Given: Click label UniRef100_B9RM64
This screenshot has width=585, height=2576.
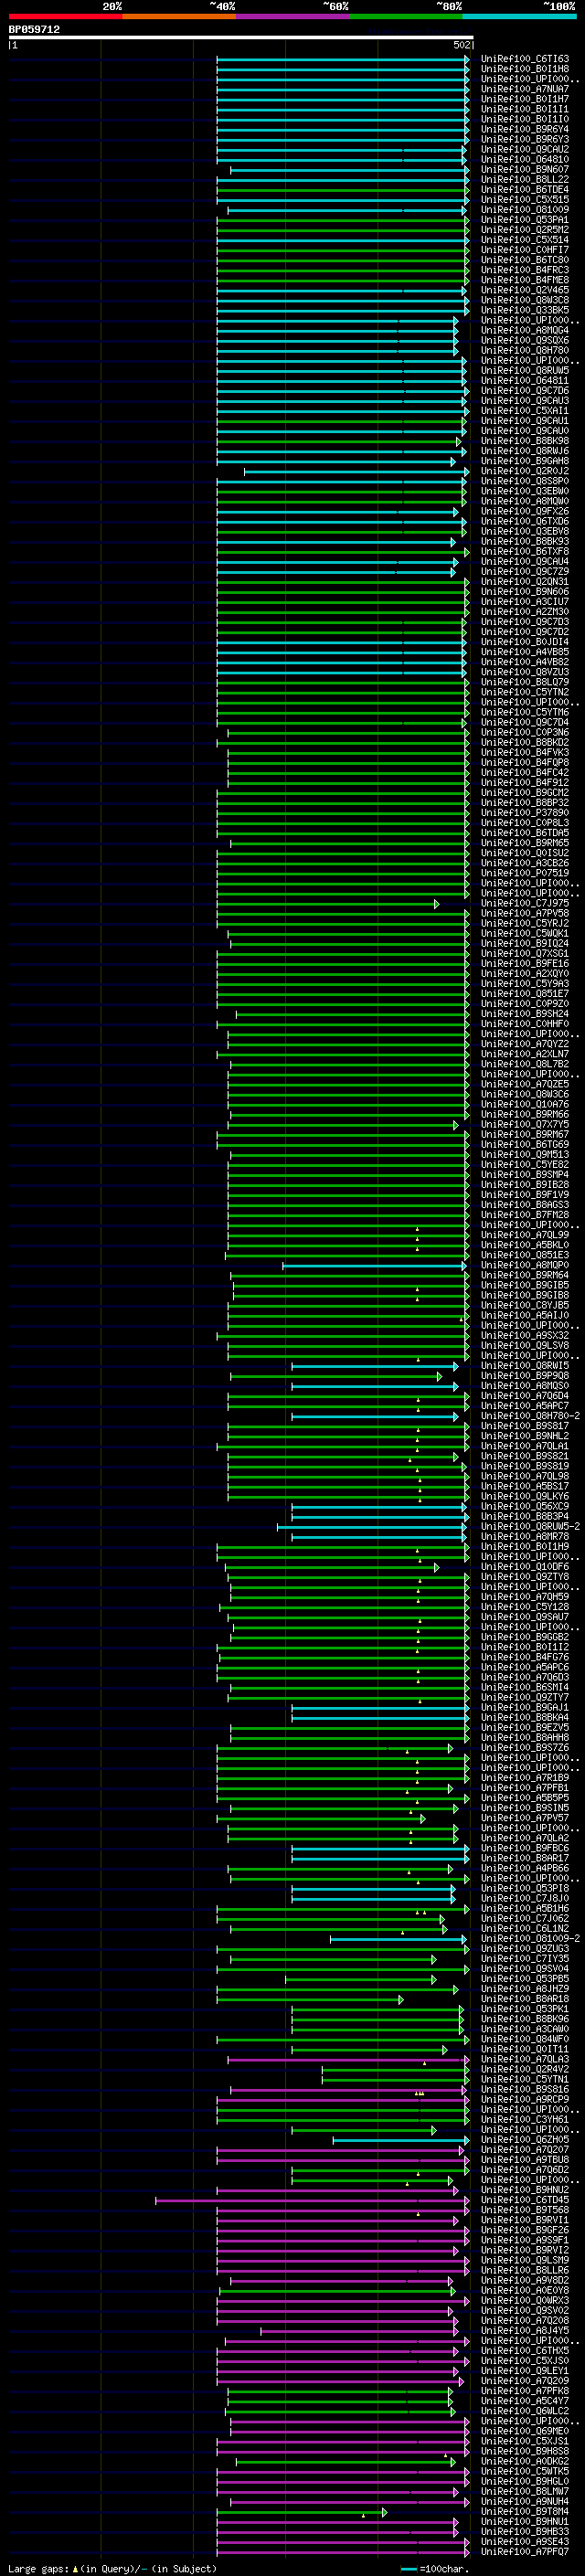Looking at the screenshot, I should (524, 1275).
